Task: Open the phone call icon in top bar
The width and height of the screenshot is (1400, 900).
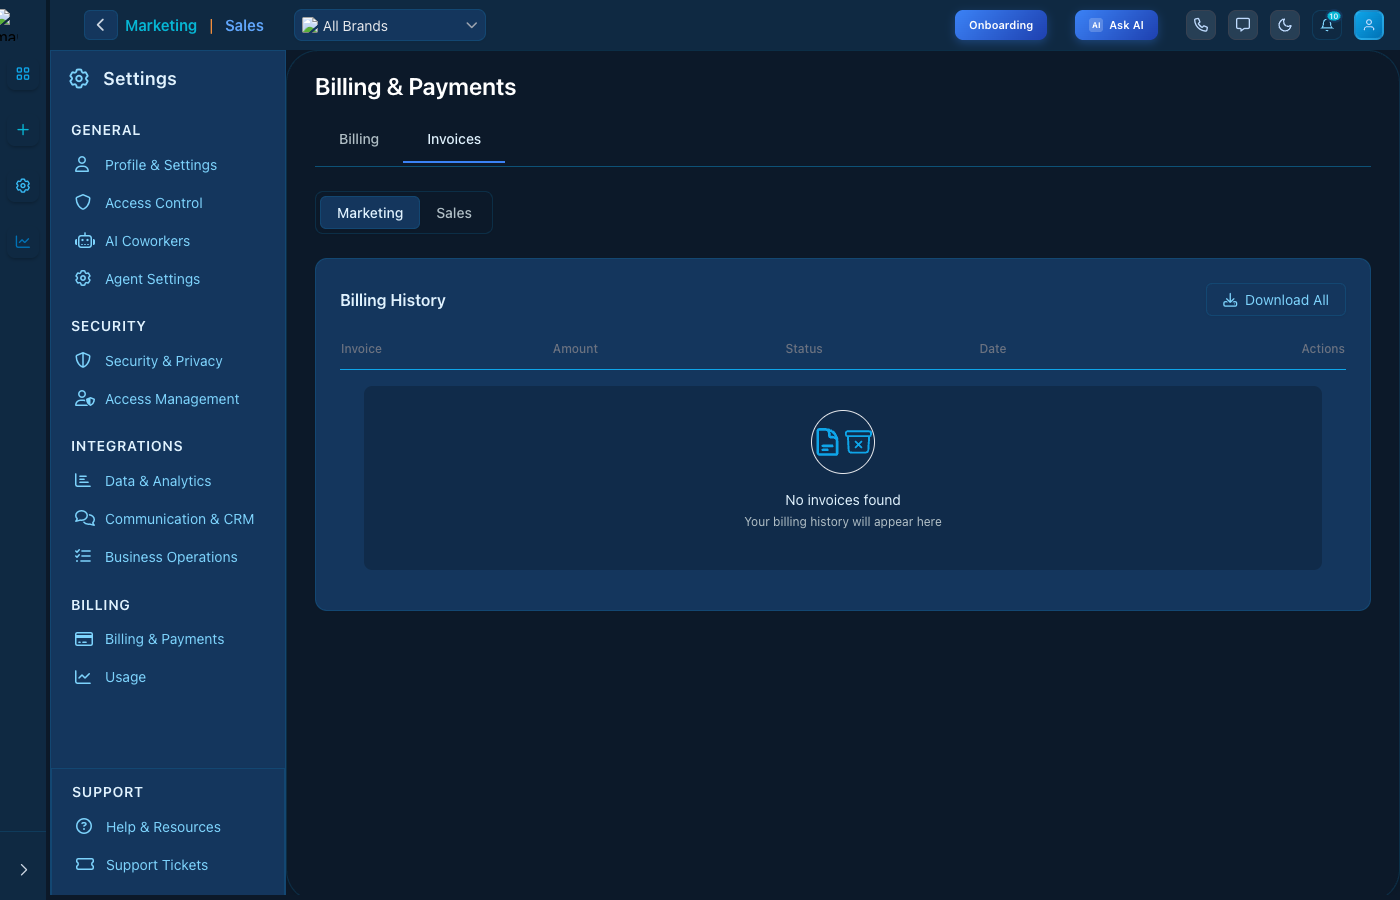Action: click(x=1201, y=25)
